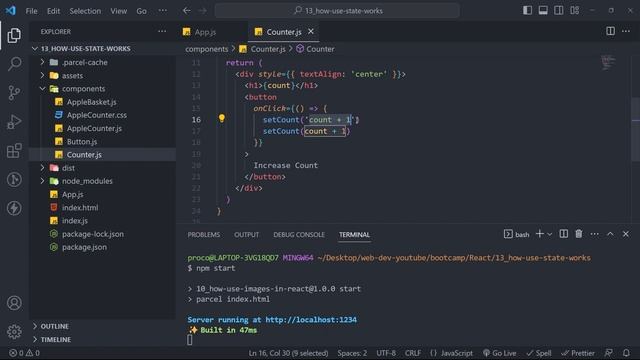Close the terminal panel

coord(626,234)
